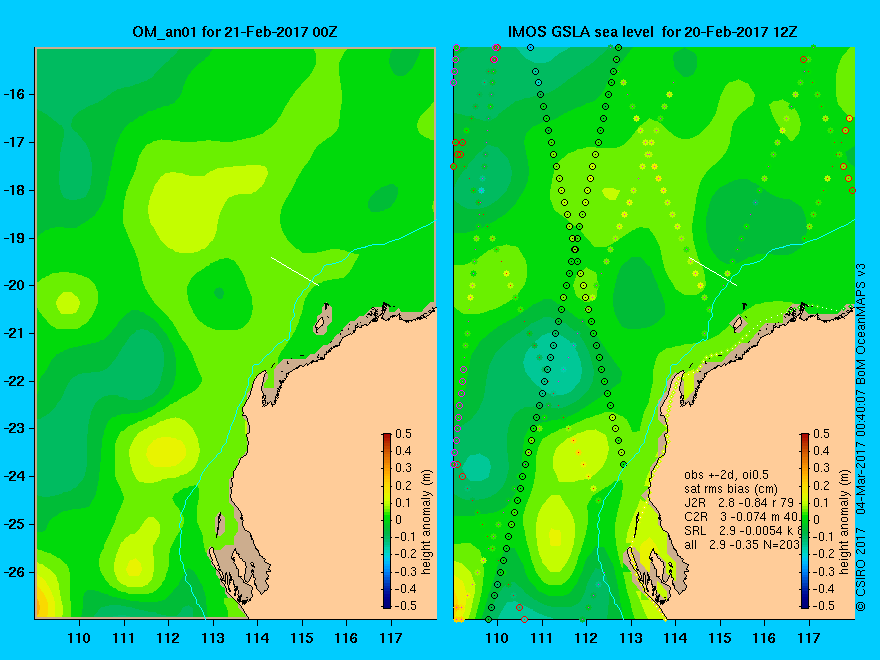Image resolution: width=880 pixels, height=660 pixels.
Task: Click the white transect line on the IMOS GSLA map
Action: coord(713,272)
